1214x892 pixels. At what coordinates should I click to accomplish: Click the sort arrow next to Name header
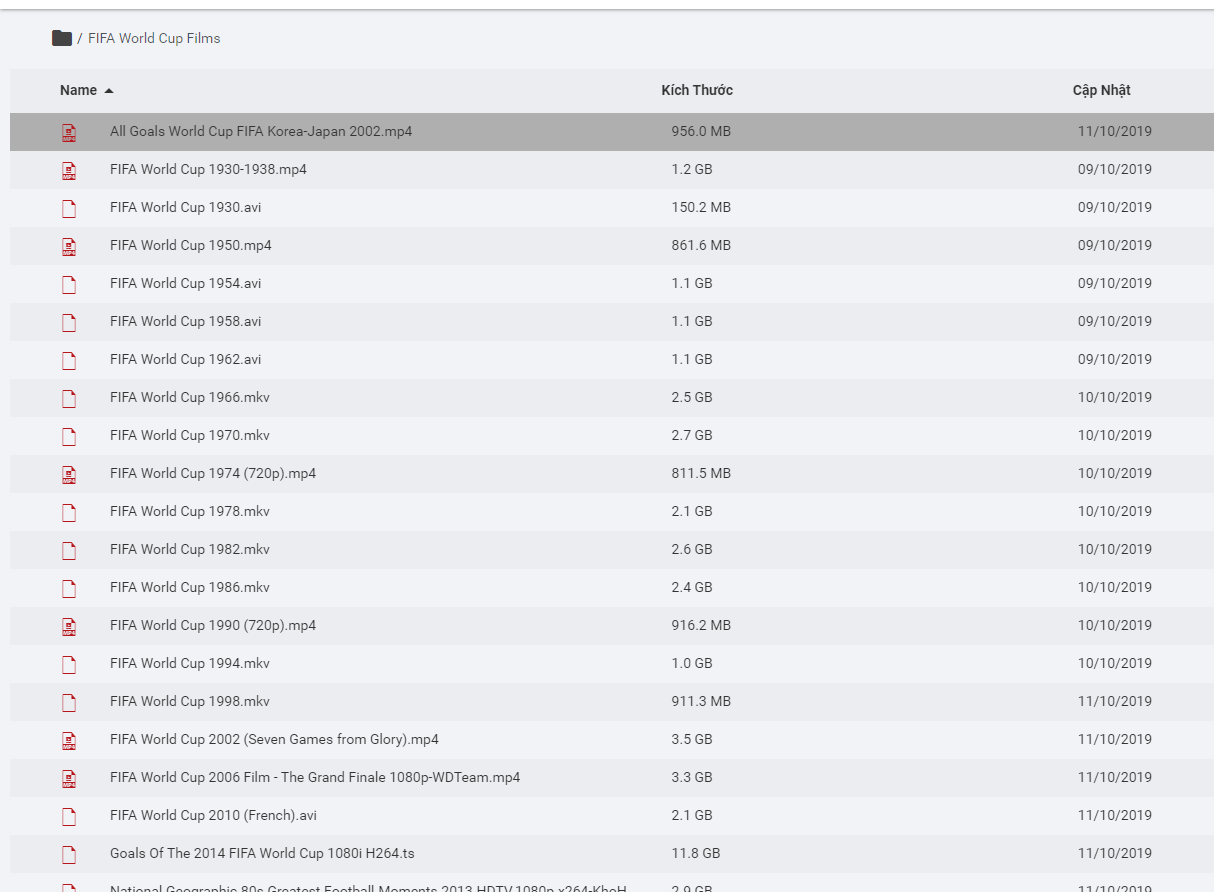click(x=109, y=91)
